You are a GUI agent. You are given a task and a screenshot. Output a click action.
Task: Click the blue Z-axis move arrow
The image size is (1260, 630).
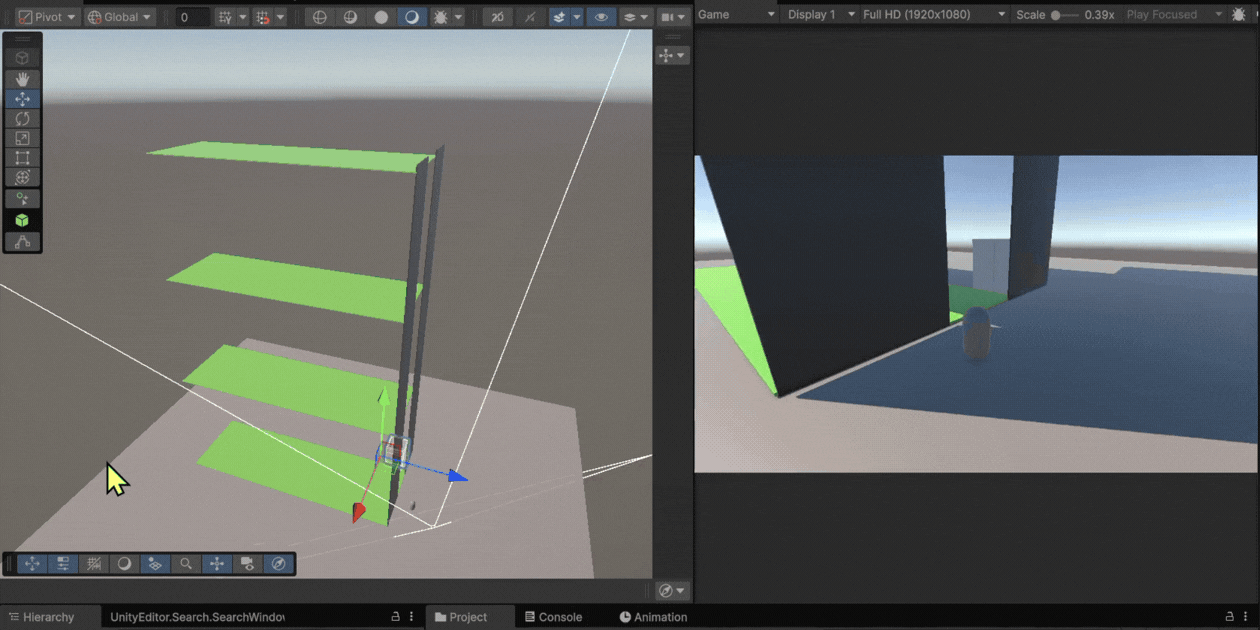tap(457, 476)
